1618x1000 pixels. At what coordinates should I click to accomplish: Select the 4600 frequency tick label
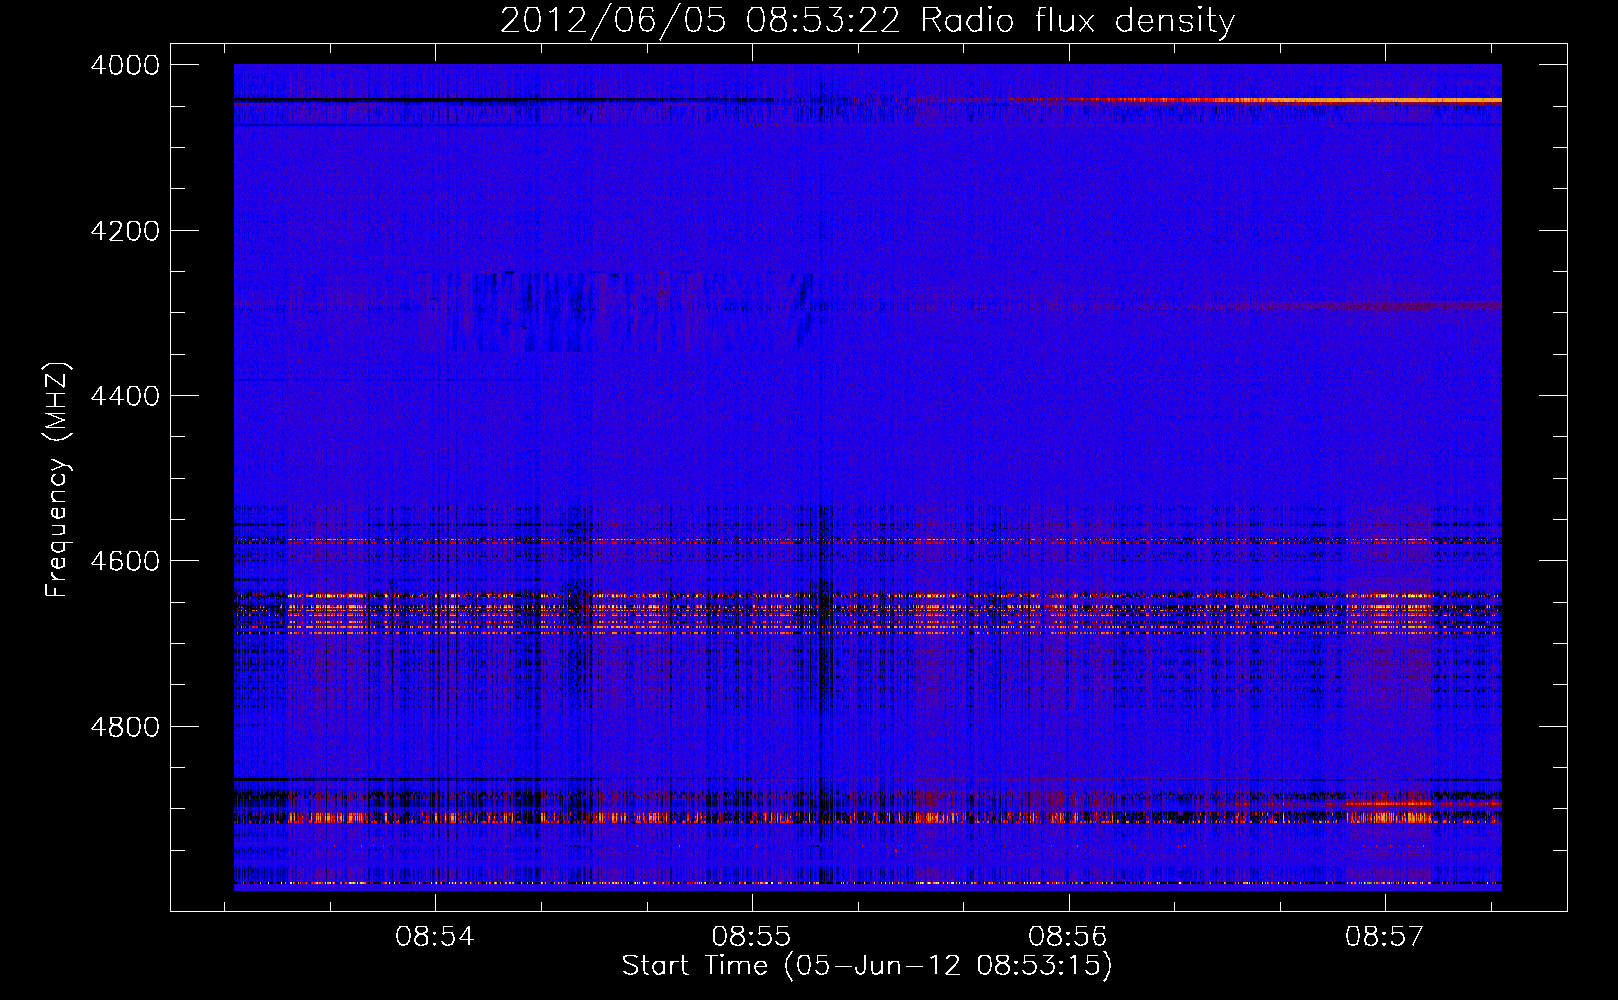tap(125, 561)
